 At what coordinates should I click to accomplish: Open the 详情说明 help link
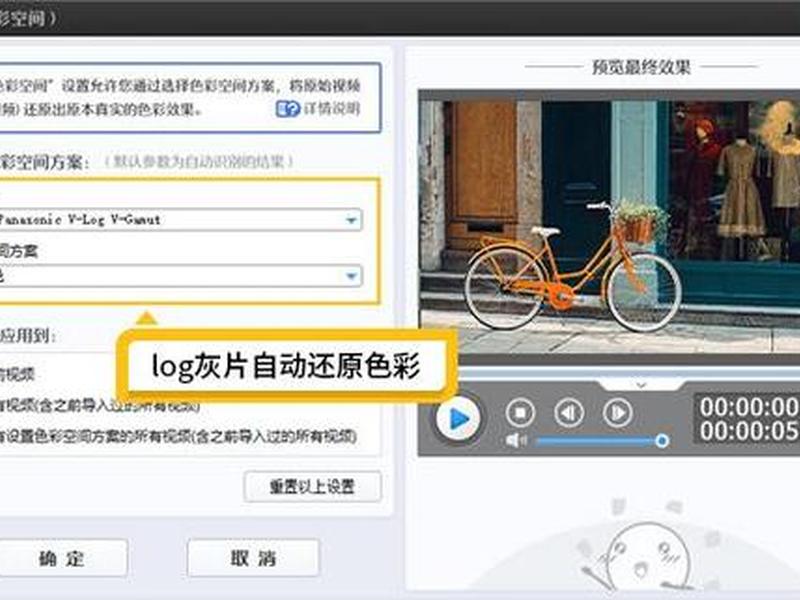tap(318, 109)
